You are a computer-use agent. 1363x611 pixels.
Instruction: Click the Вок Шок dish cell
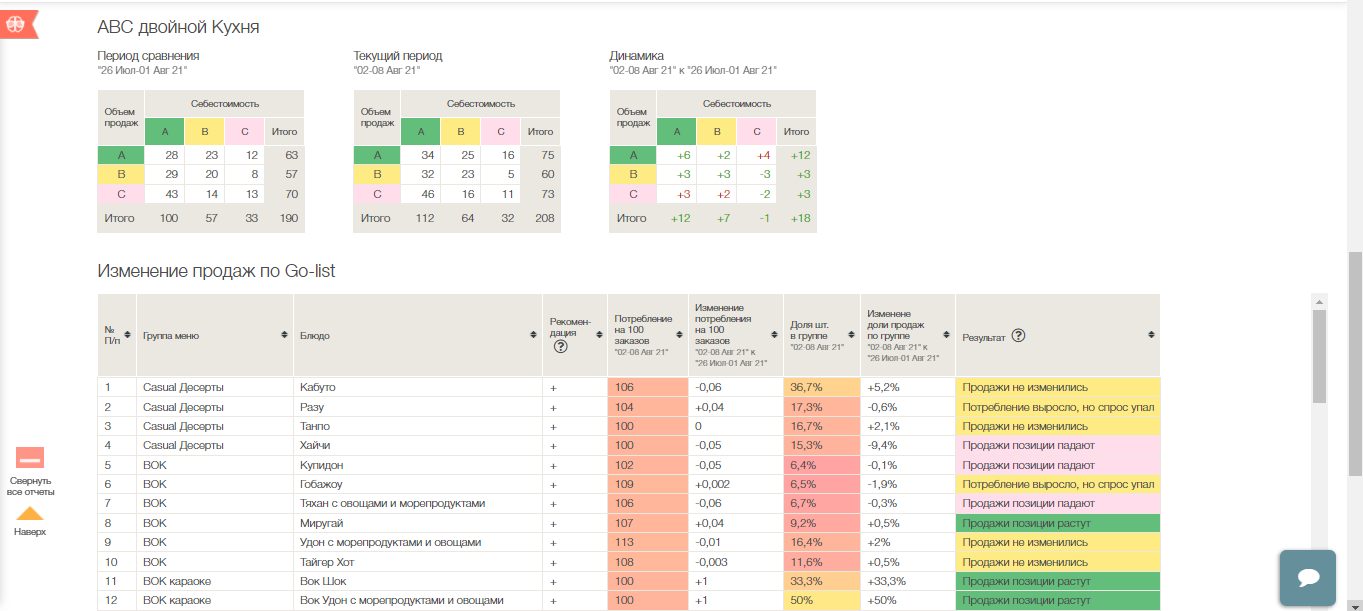tap(418, 581)
